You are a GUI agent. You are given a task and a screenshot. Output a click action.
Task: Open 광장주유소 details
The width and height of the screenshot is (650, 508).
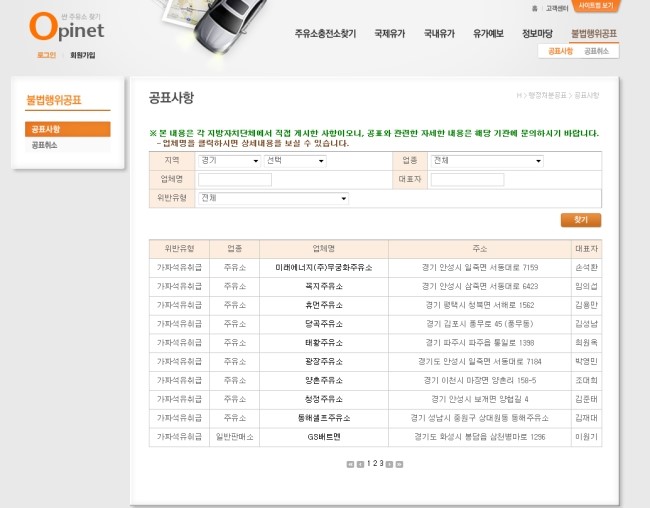(x=324, y=362)
